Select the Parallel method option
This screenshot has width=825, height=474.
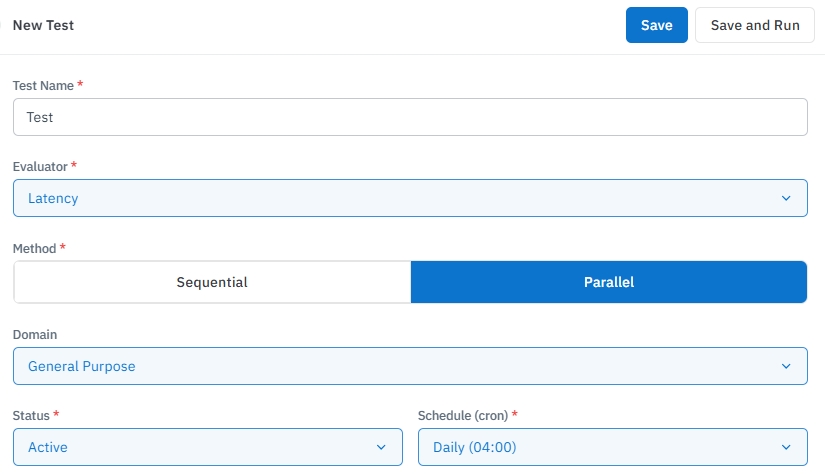tap(608, 282)
